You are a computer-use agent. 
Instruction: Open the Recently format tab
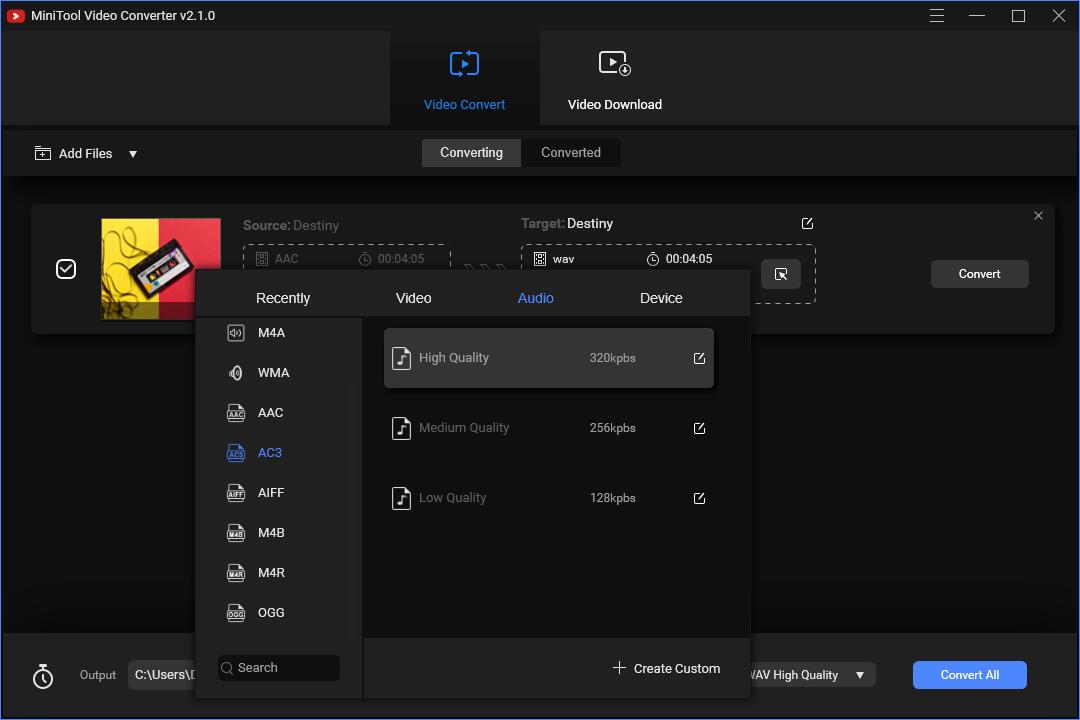click(282, 298)
